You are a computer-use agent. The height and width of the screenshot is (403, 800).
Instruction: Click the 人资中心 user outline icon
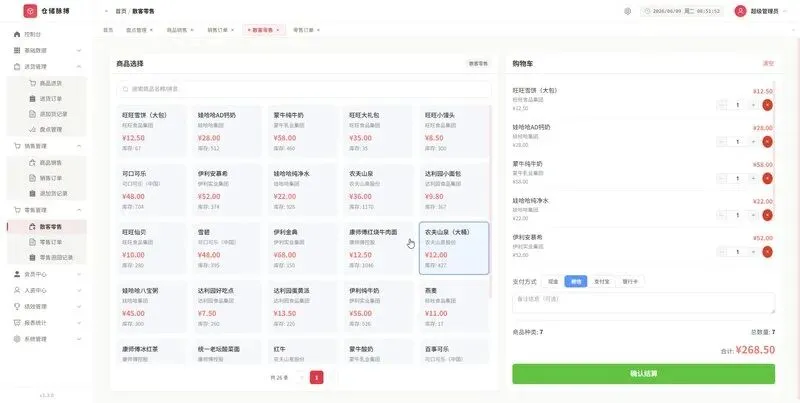tap(17, 290)
